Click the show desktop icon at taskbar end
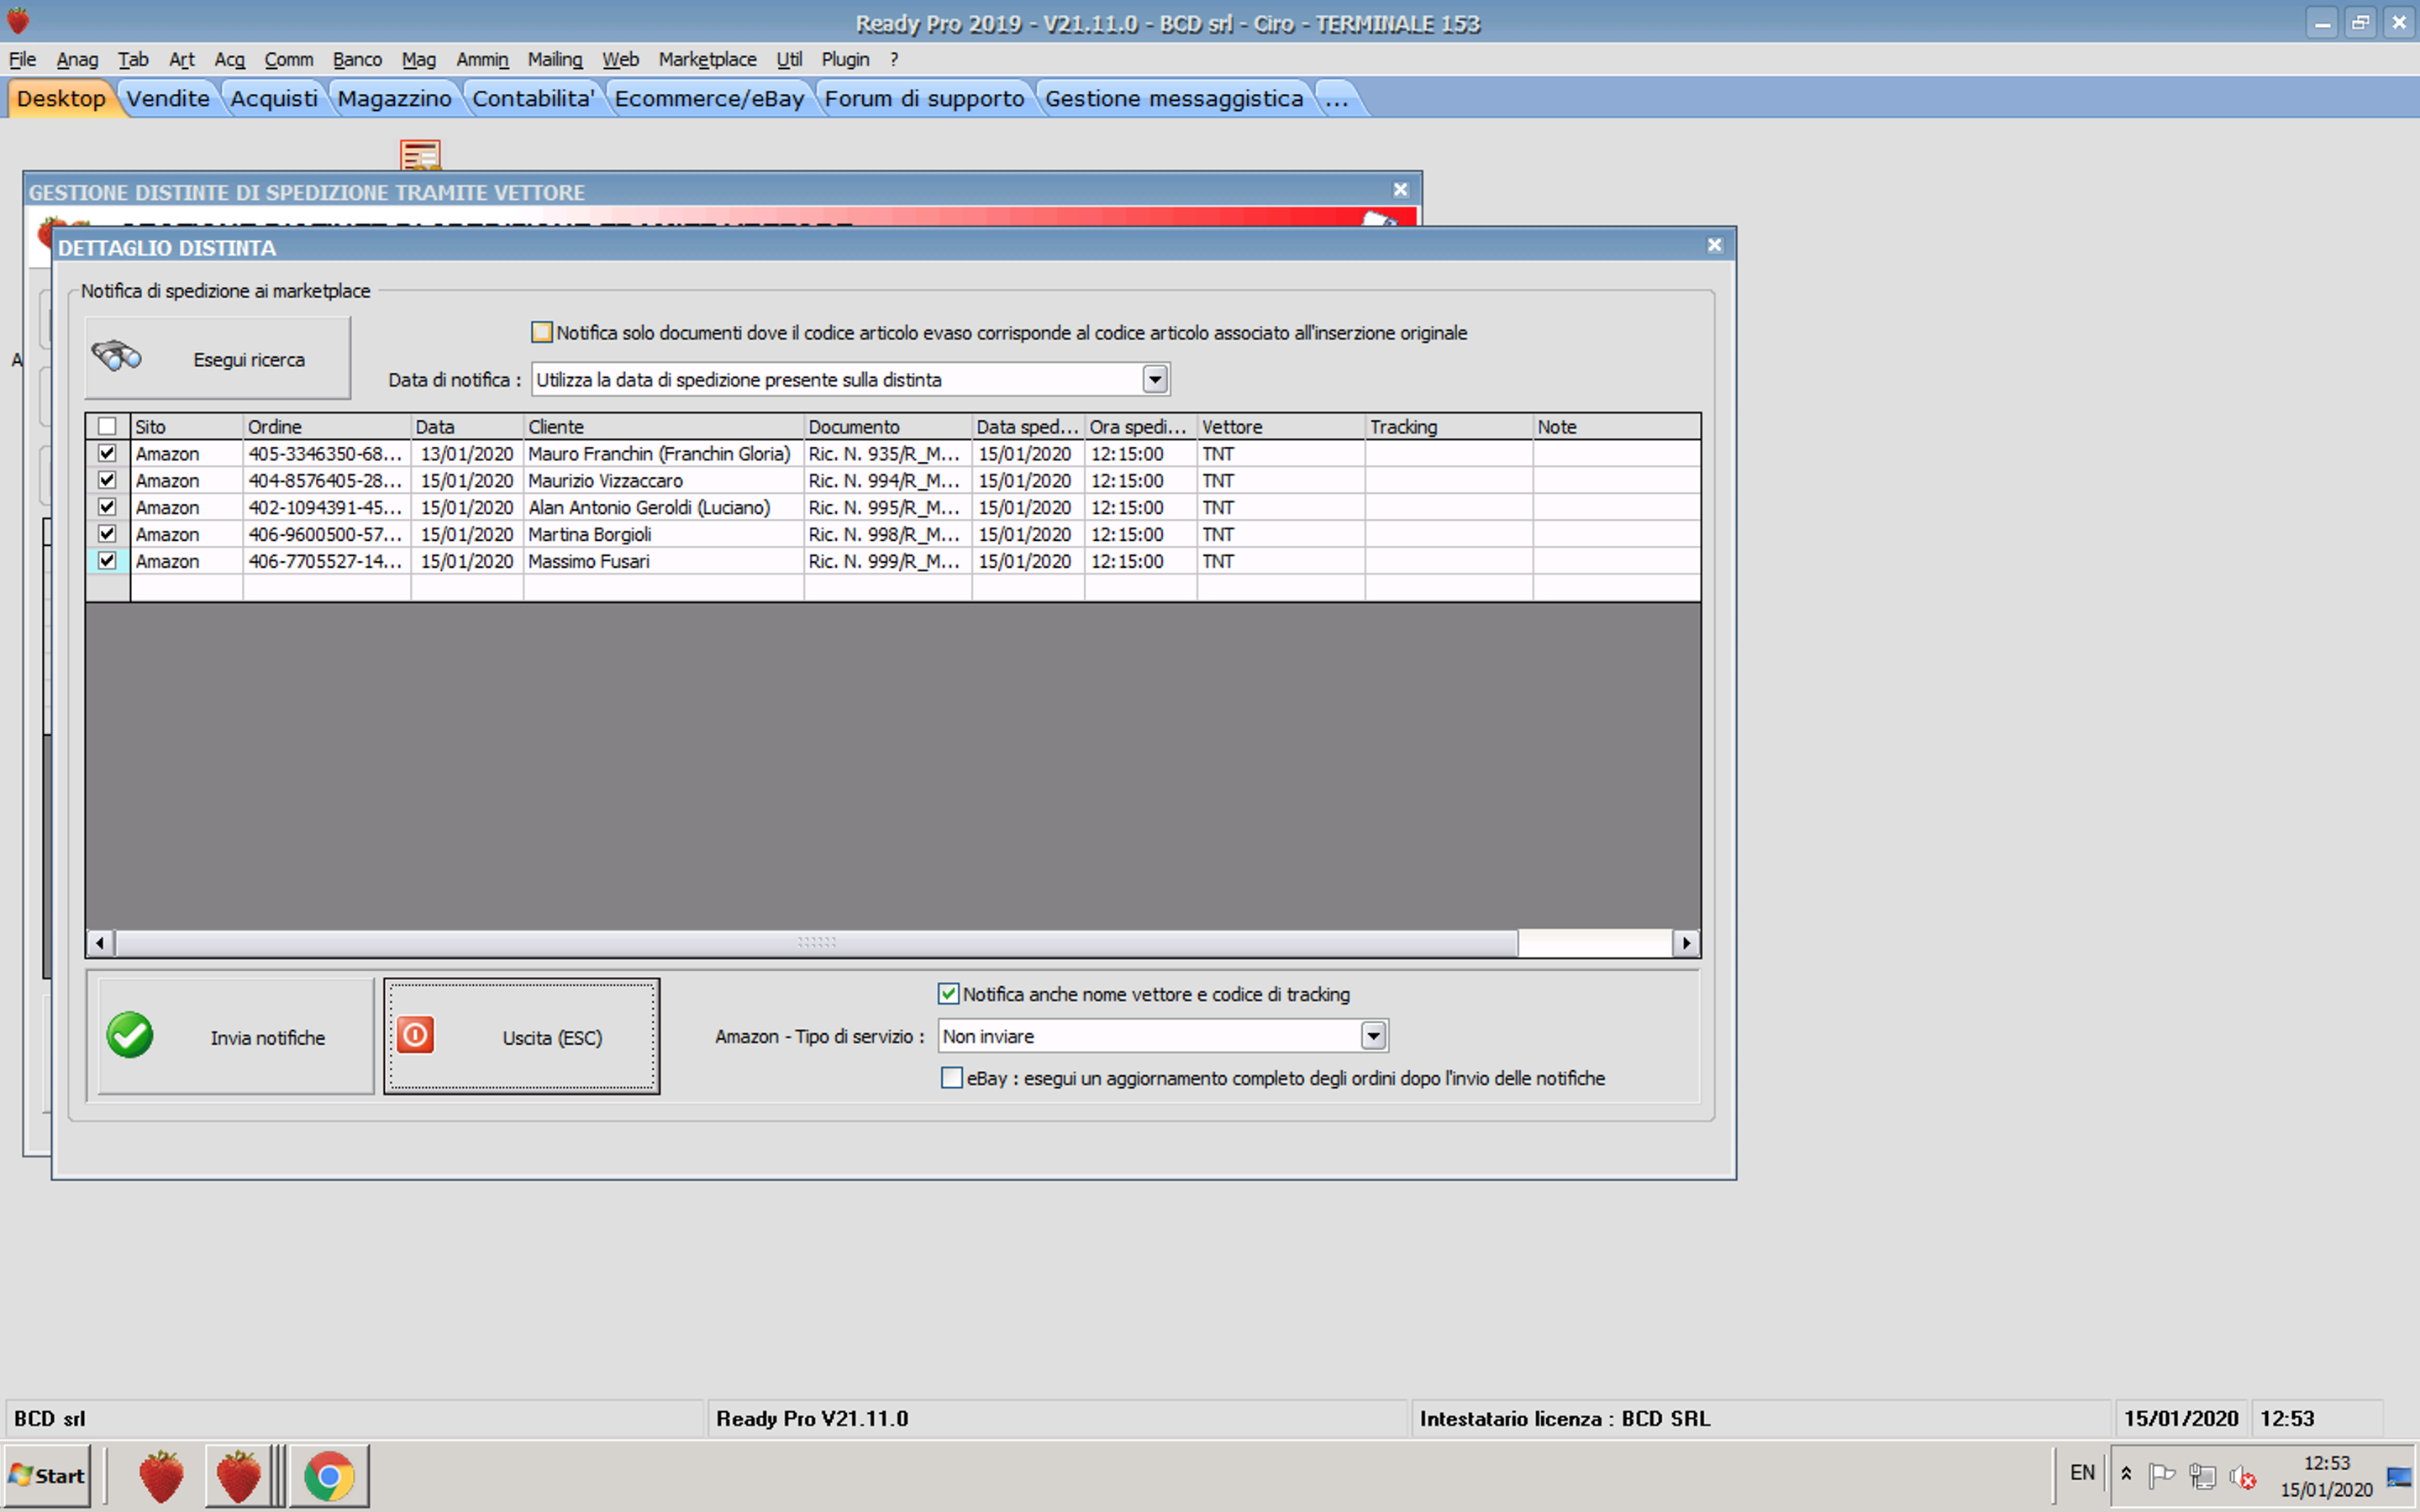 [2399, 1476]
